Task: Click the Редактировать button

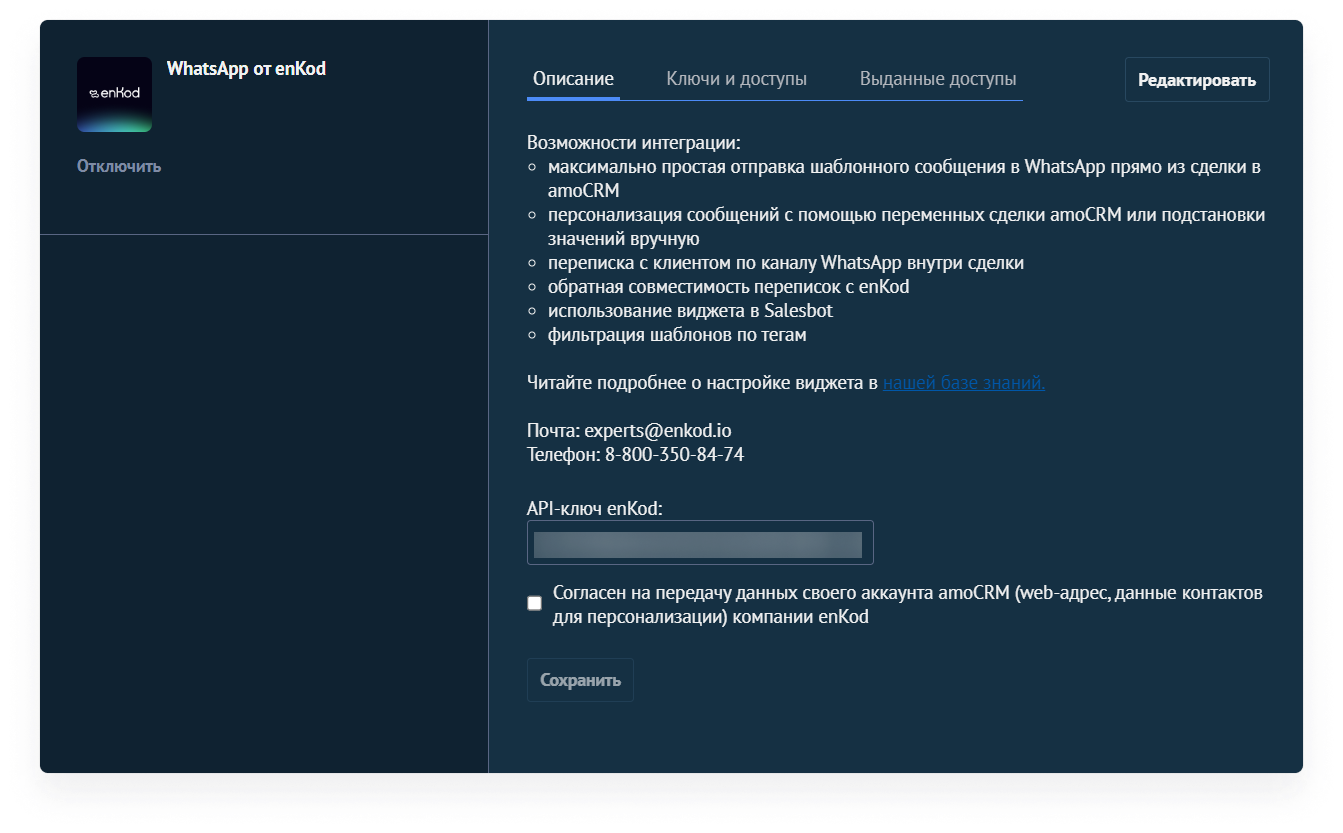Action: click(x=1197, y=80)
